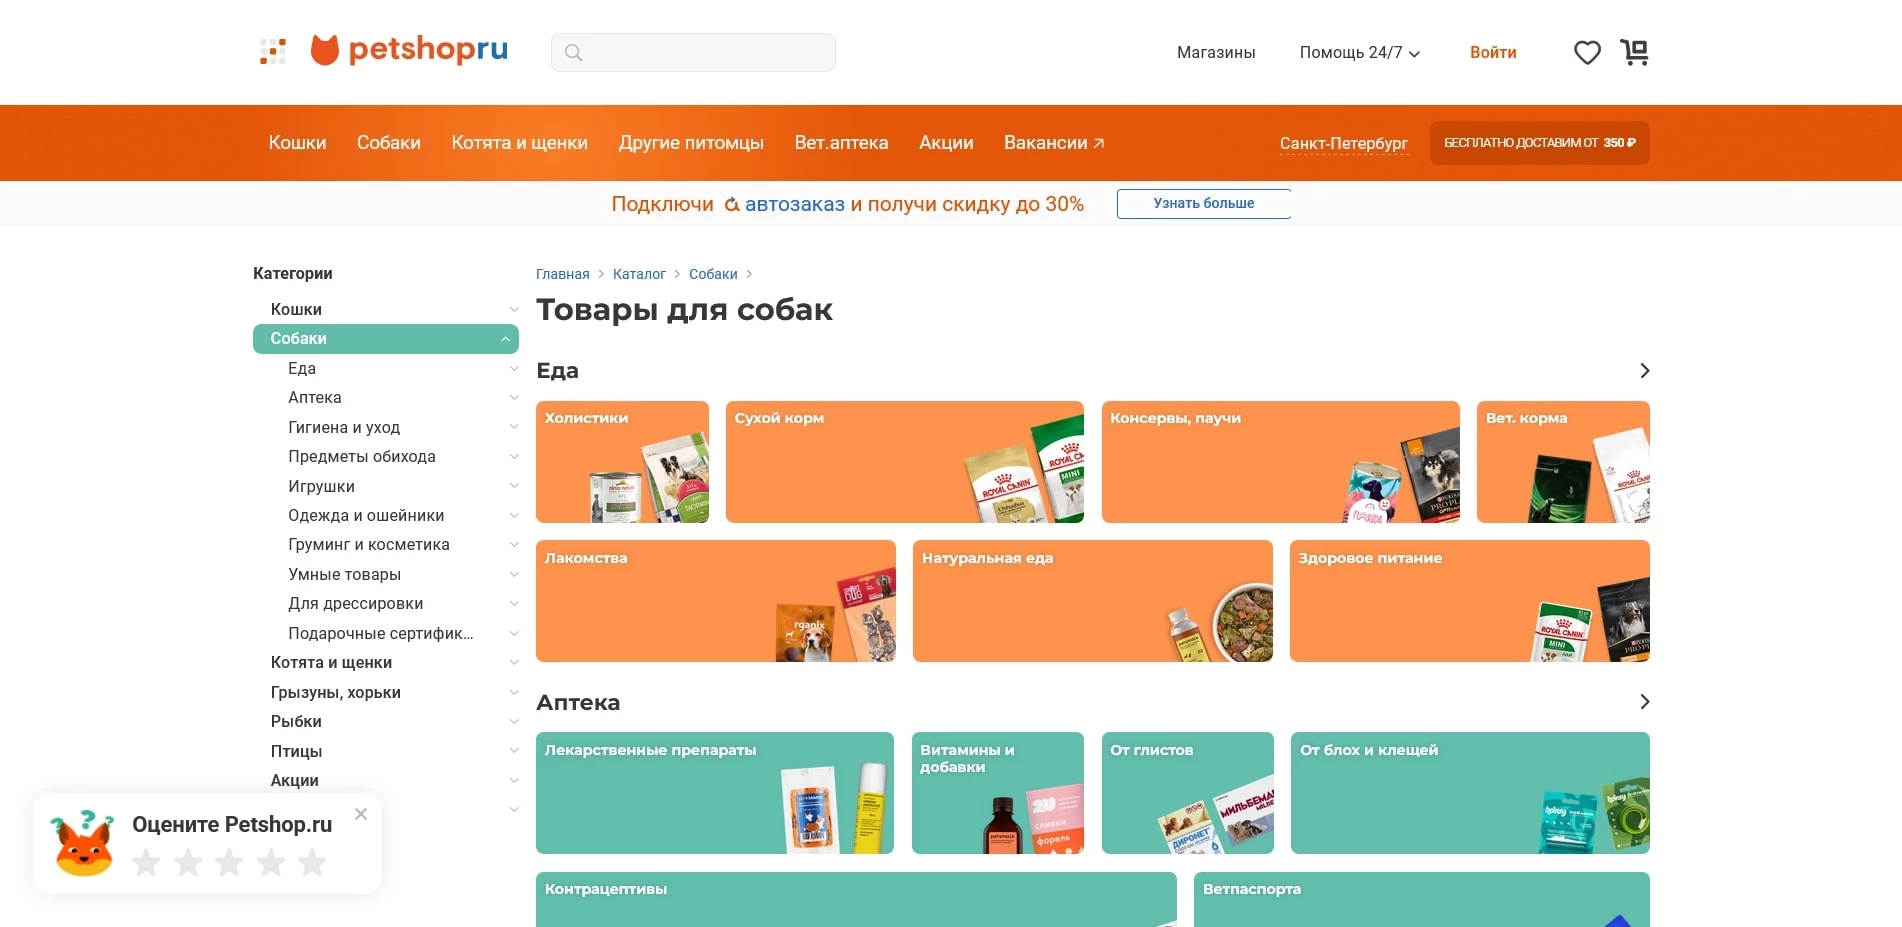
Task: Open the Помощь 24/7 dropdown
Action: 1358,52
